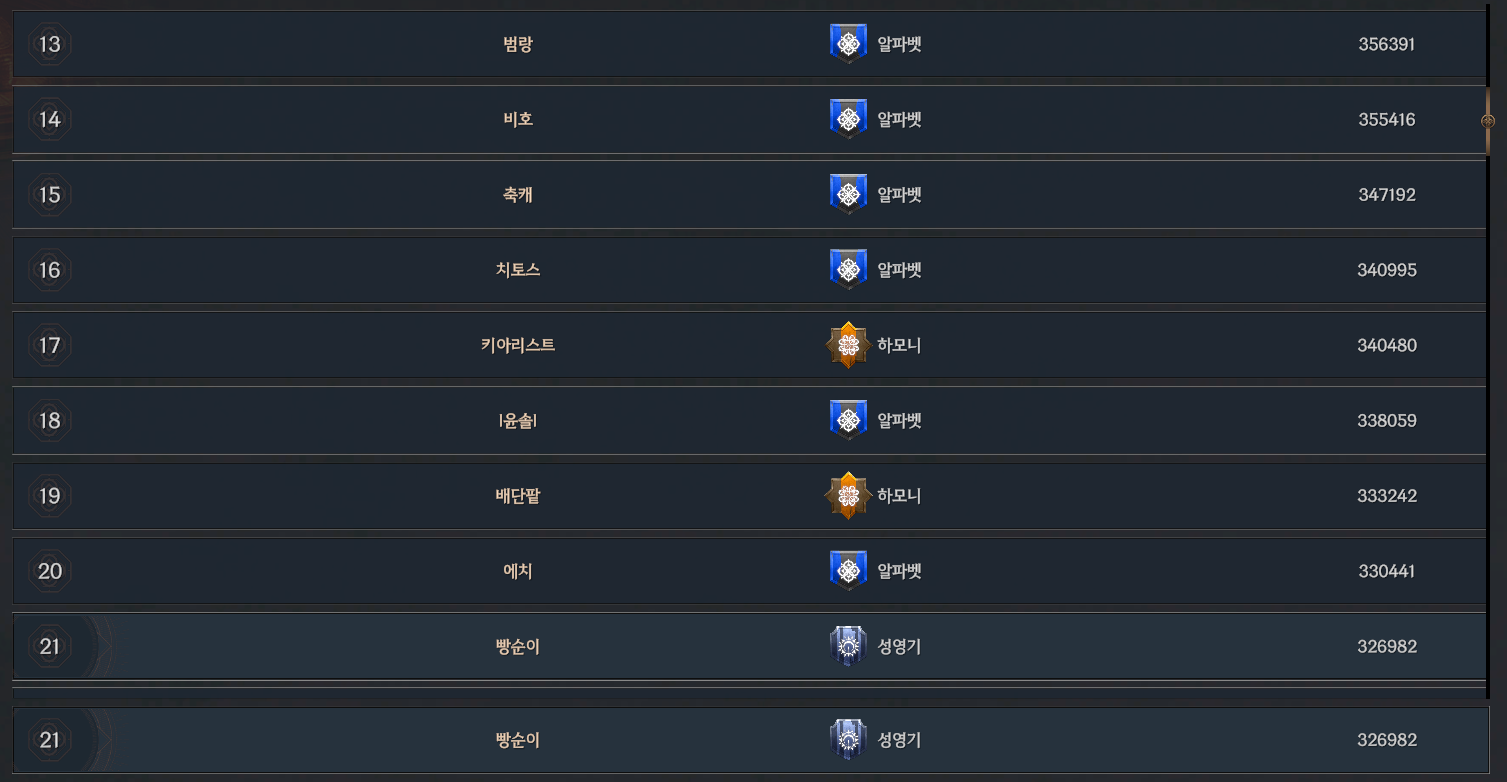Click the scrollbar handle on the right edge
Screen dimensions: 1507x782
click(x=1487, y=121)
